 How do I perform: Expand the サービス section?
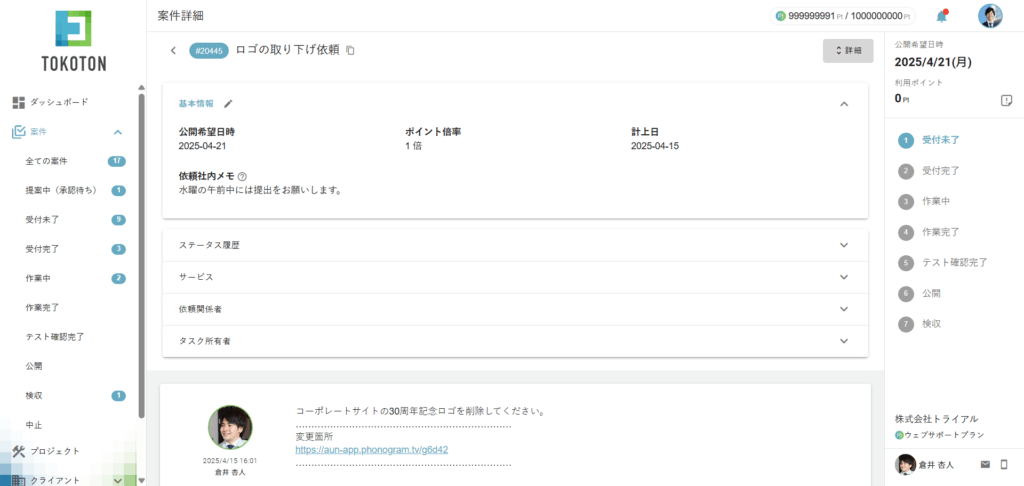coord(843,277)
